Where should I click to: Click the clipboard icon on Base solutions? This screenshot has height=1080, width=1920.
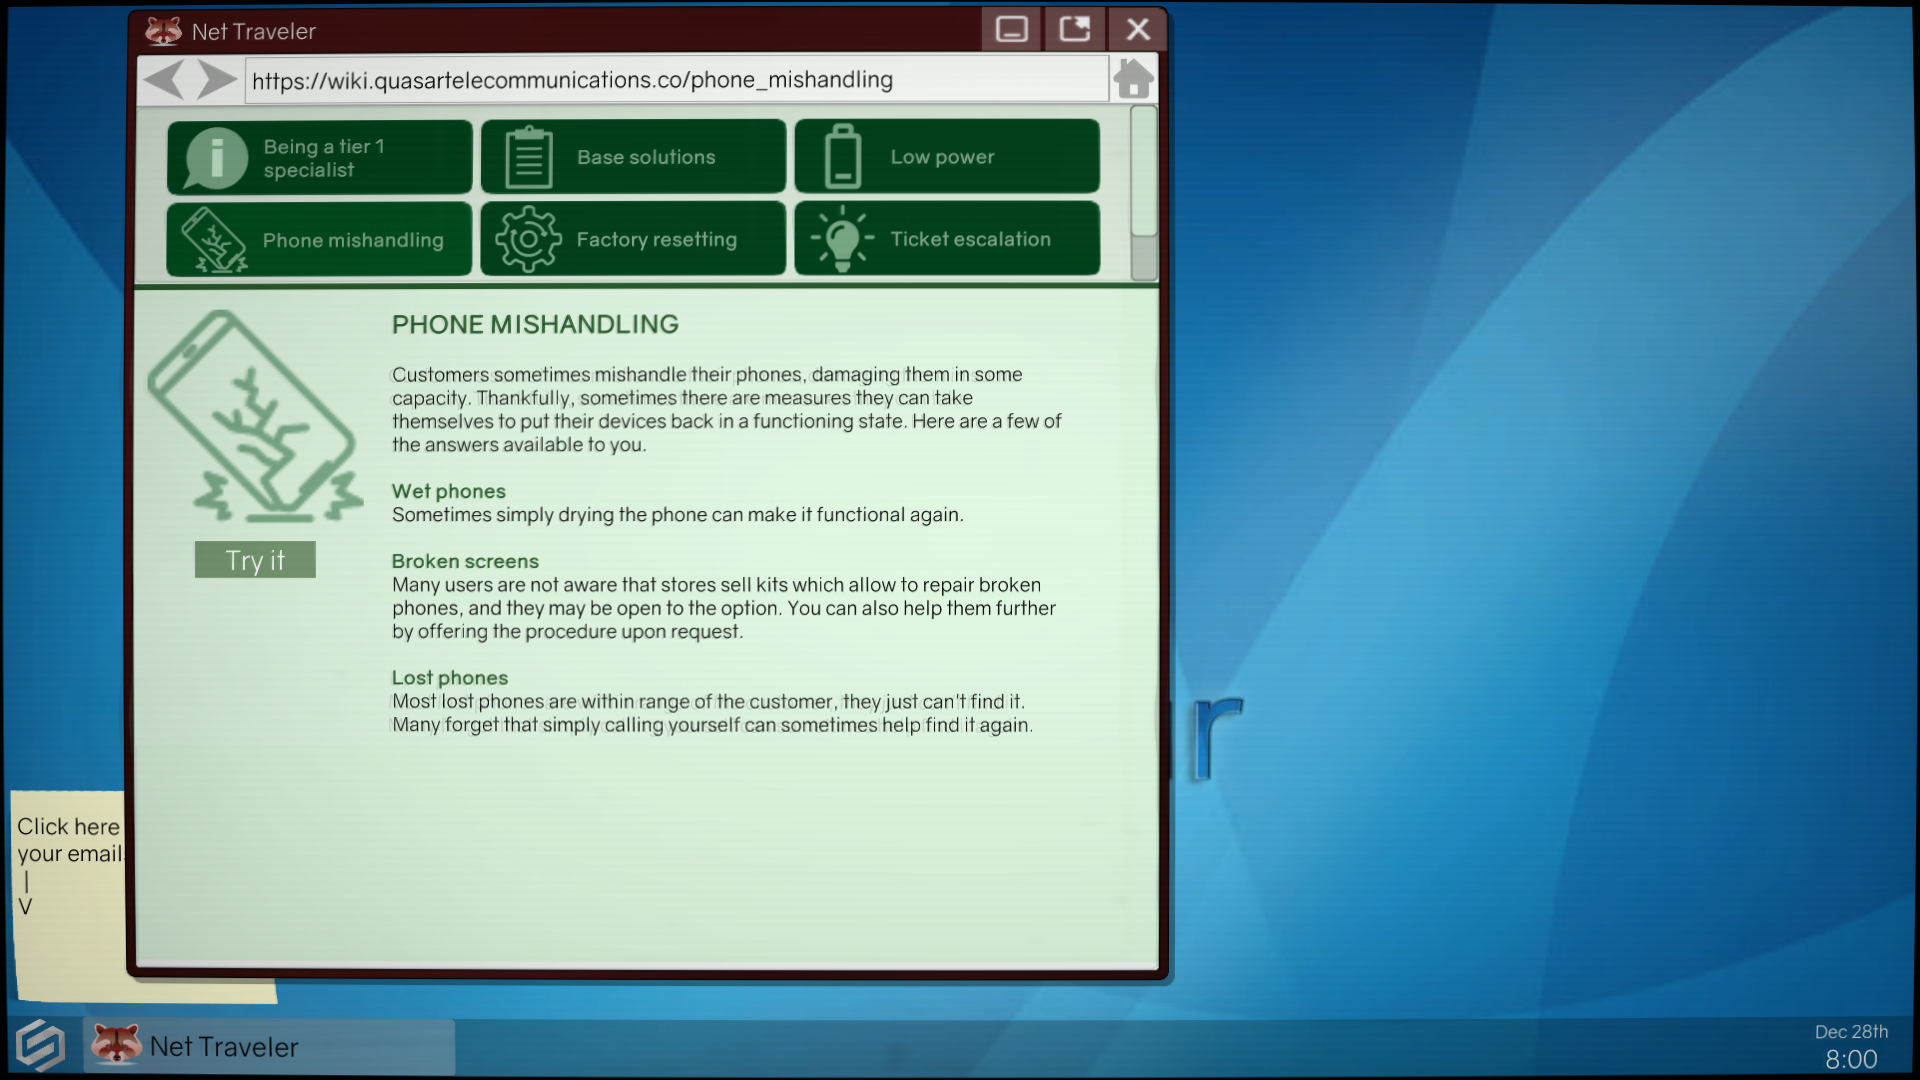pyautogui.click(x=529, y=157)
